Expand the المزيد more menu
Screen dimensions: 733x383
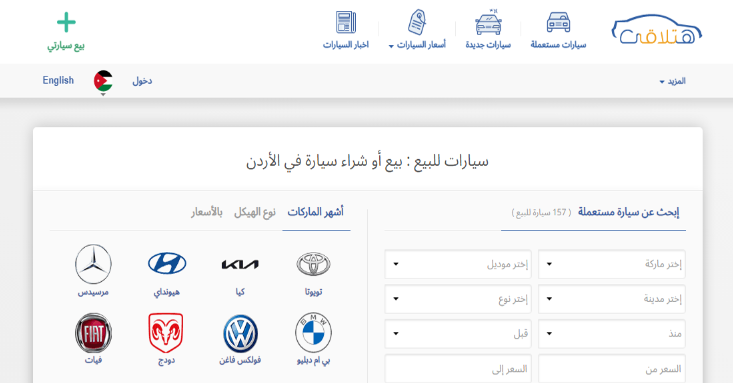pos(673,81)
